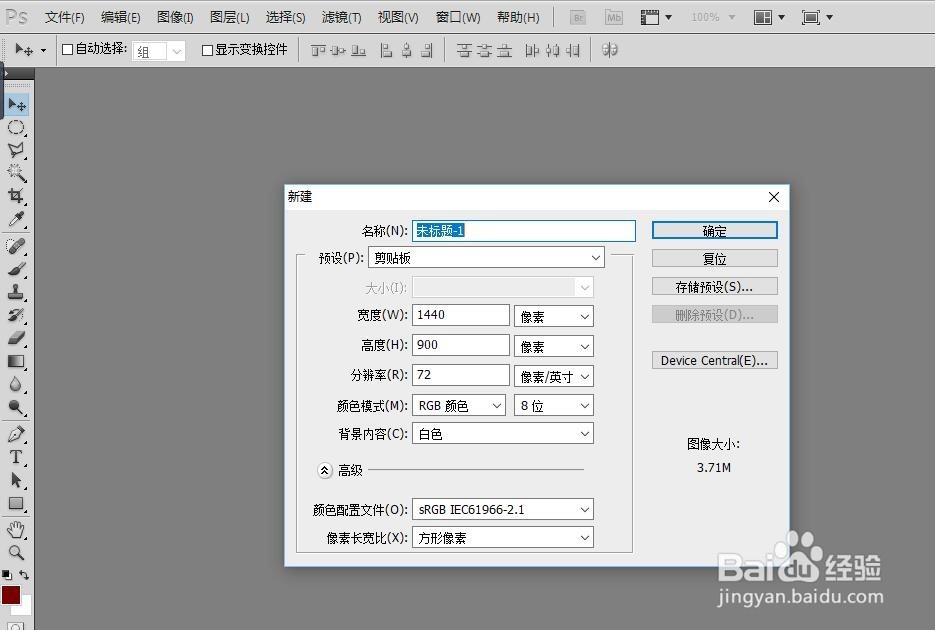Viewport: 935px width, 630px height.
Task: Open the 自动选择 组 dropdown
Action: 159,51
